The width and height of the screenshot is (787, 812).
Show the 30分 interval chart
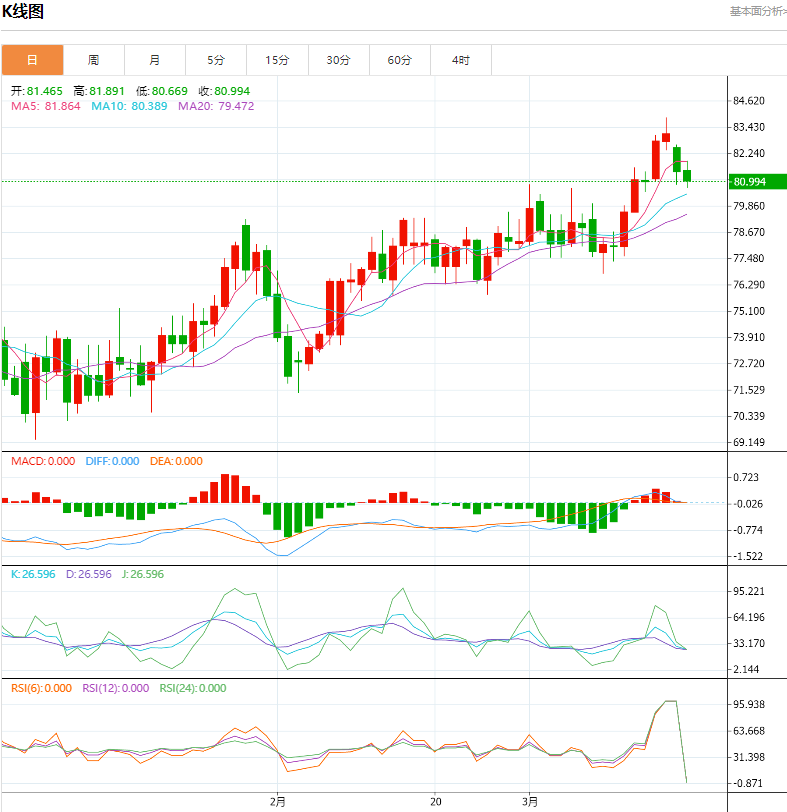point(338,60)
